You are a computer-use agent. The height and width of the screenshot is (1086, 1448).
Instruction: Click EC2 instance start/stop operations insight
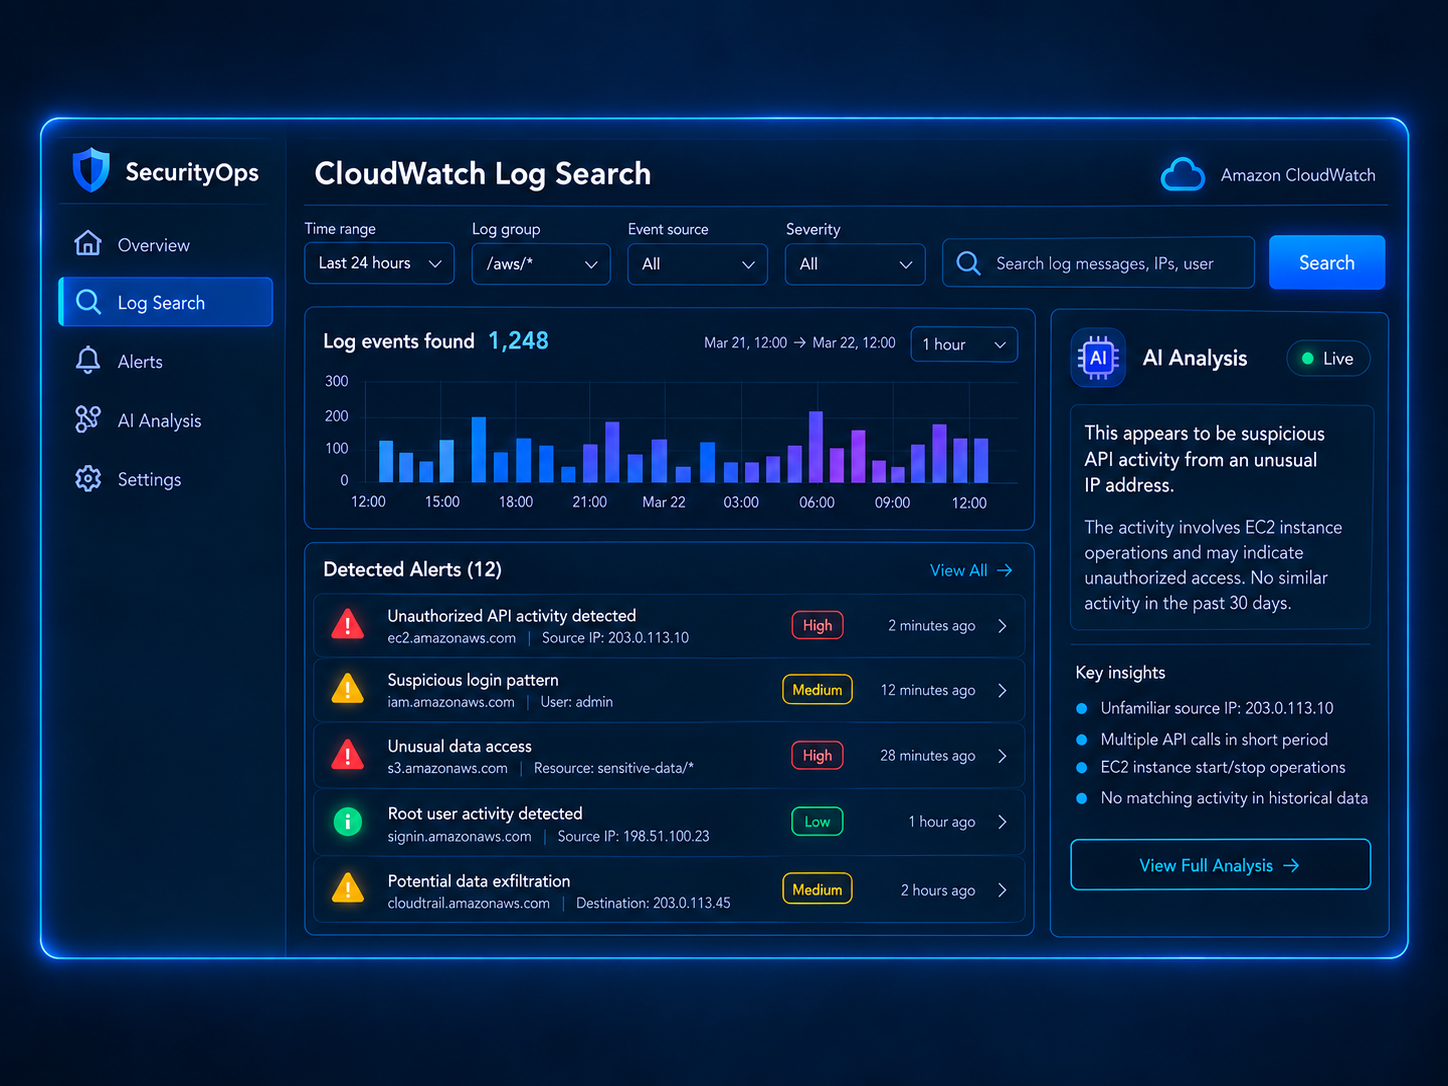click(x=1223, y=767)
